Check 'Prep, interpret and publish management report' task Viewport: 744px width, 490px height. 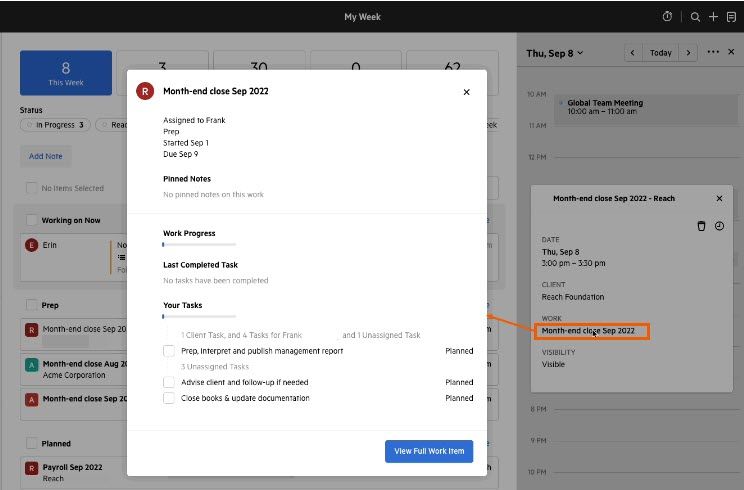tap(169, 351)
